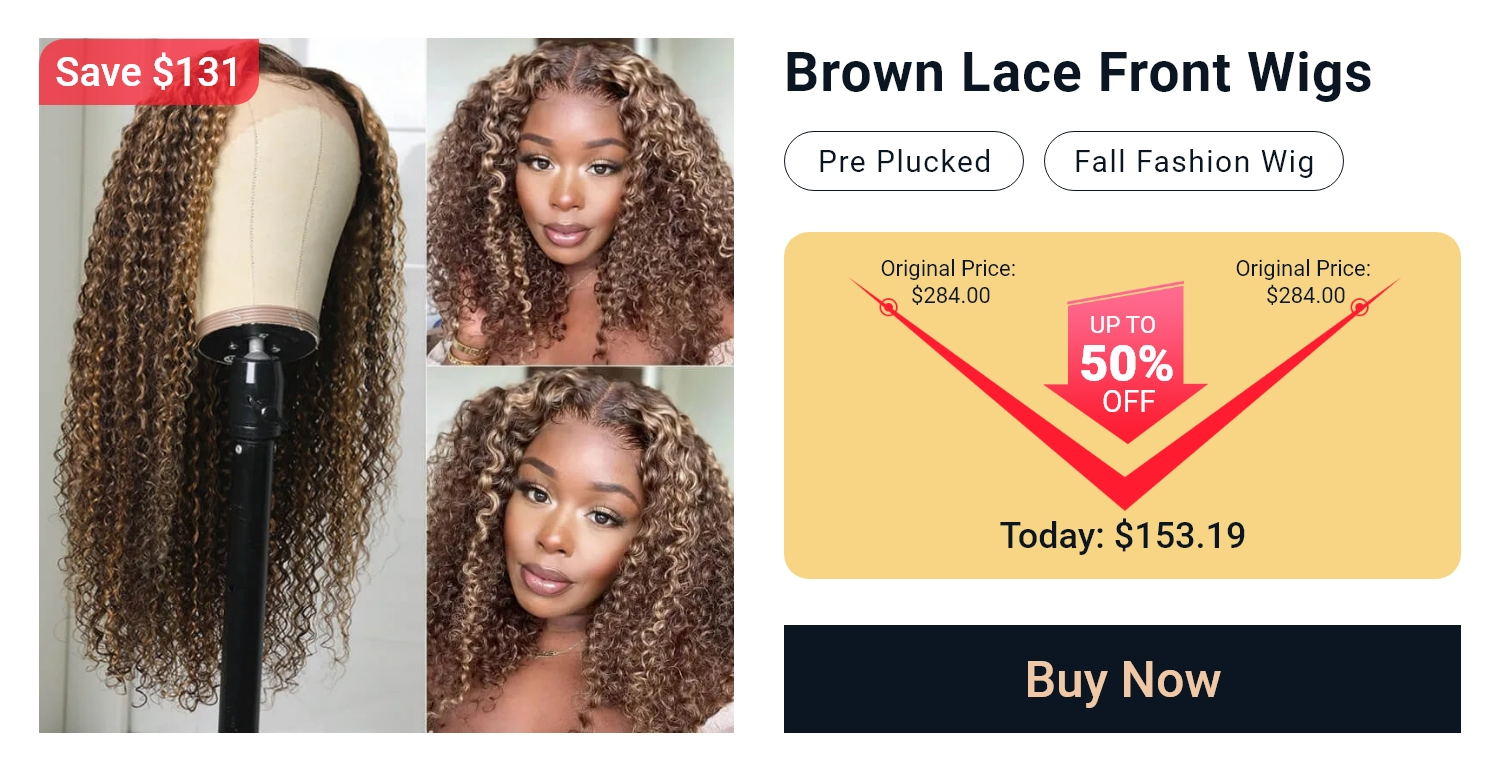
Task: Click the left red circle price marker
Action: pyautogui.click(x=888, y=307)
